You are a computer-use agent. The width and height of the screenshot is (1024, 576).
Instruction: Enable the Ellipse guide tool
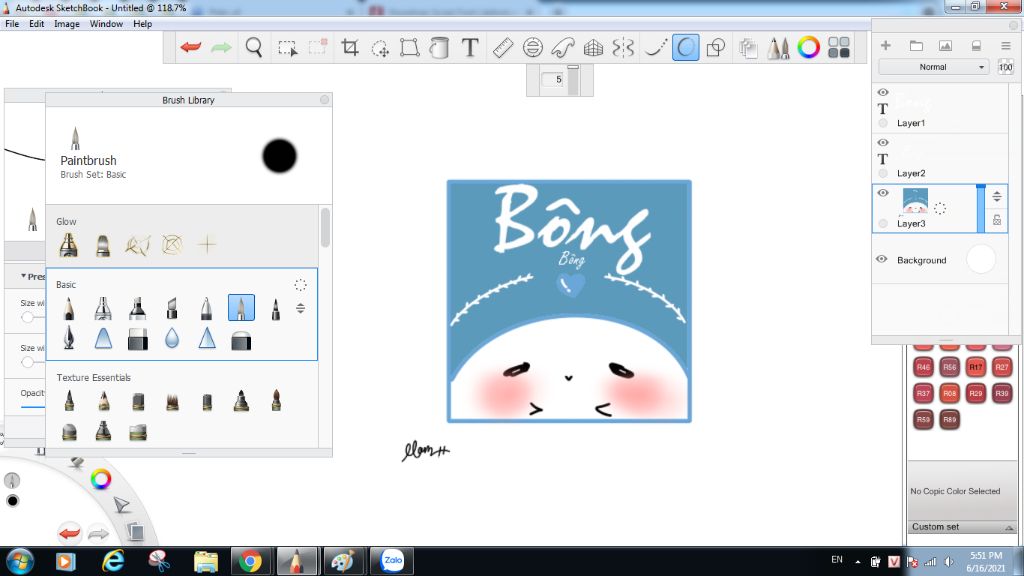pyautogui.click(x=533, y=48)
